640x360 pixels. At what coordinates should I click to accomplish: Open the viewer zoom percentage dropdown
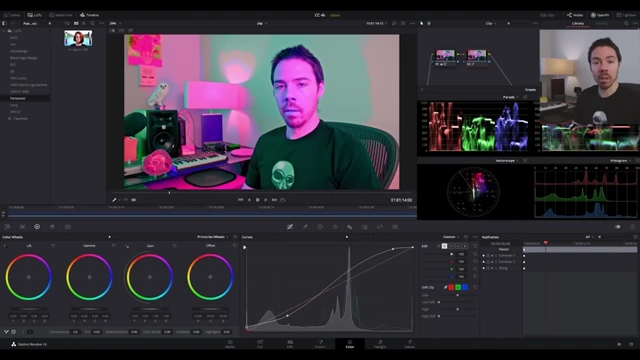[x=116, y=24]
